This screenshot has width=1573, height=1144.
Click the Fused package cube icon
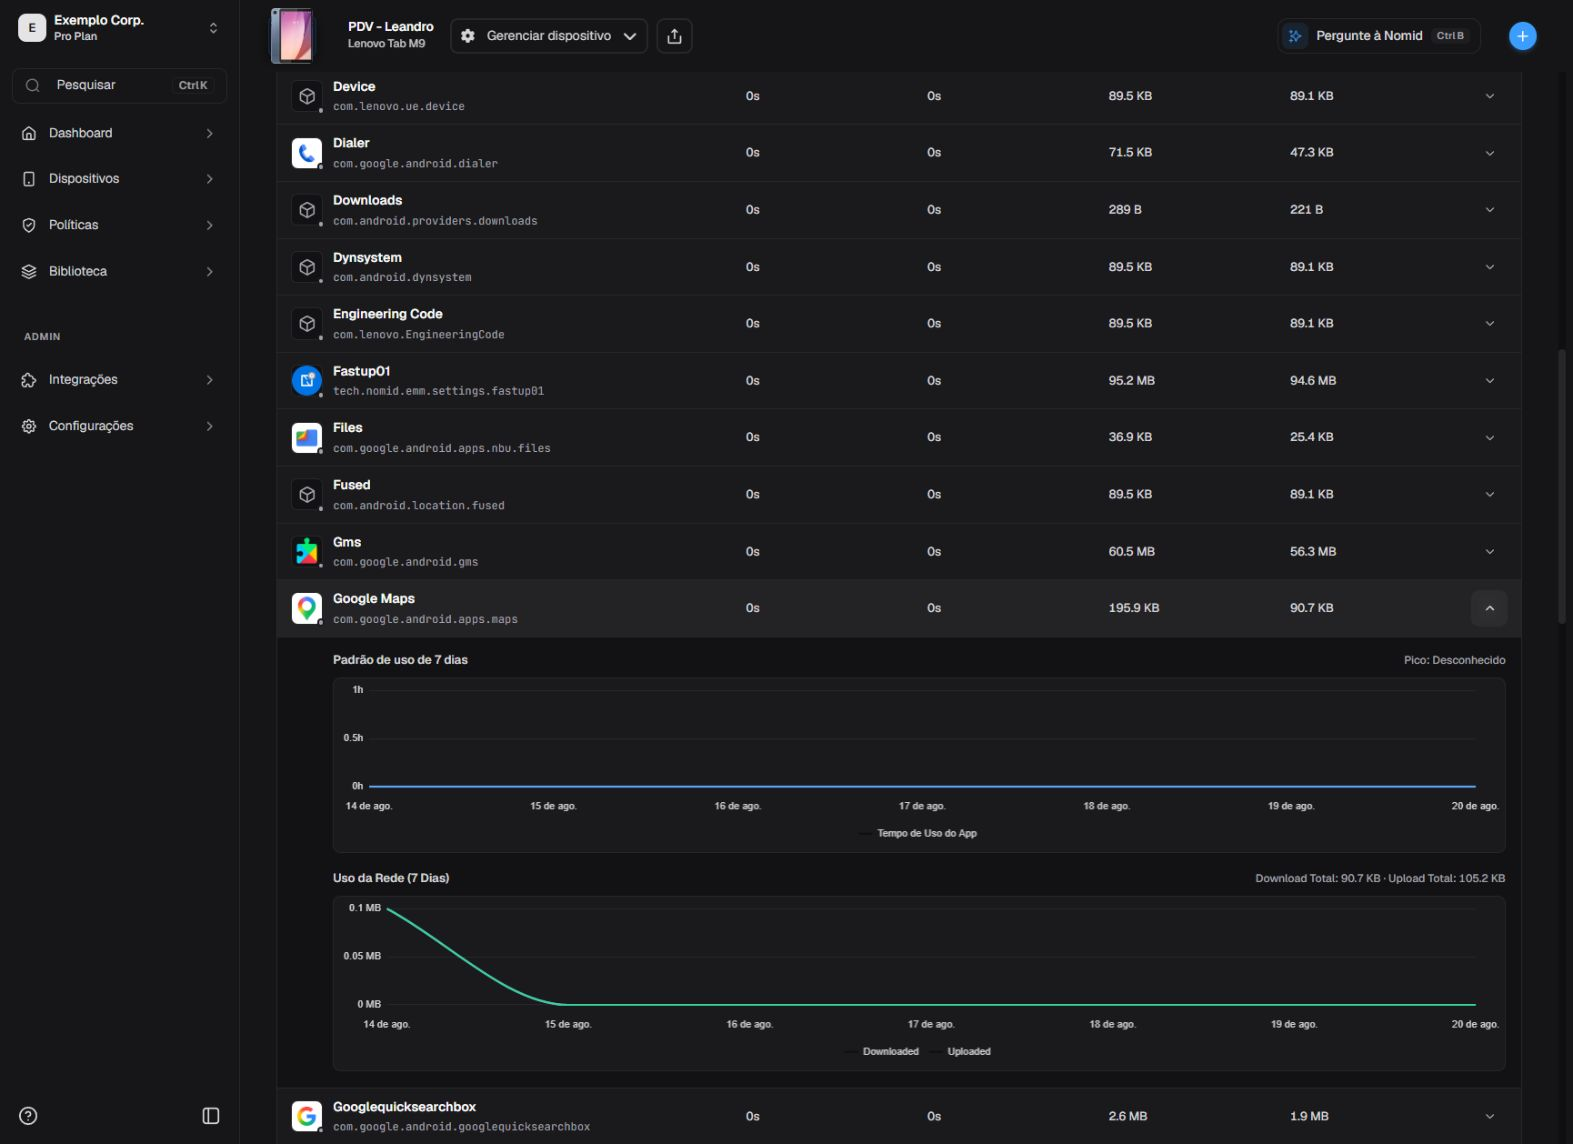coord(307,495)
